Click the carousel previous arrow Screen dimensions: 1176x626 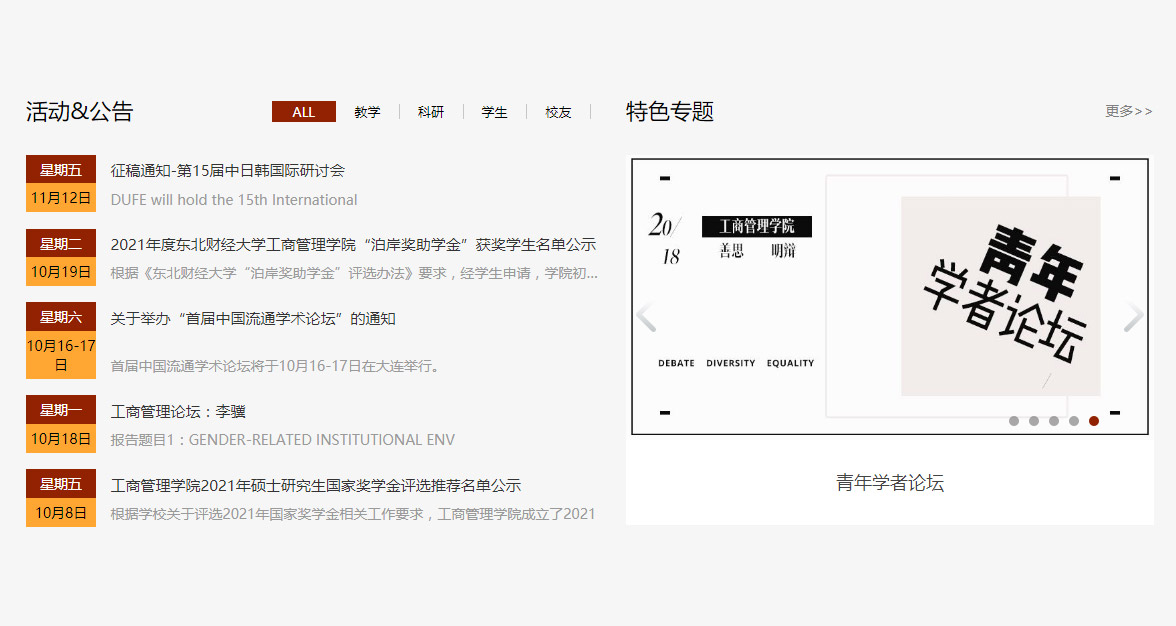tap(646, 317)
